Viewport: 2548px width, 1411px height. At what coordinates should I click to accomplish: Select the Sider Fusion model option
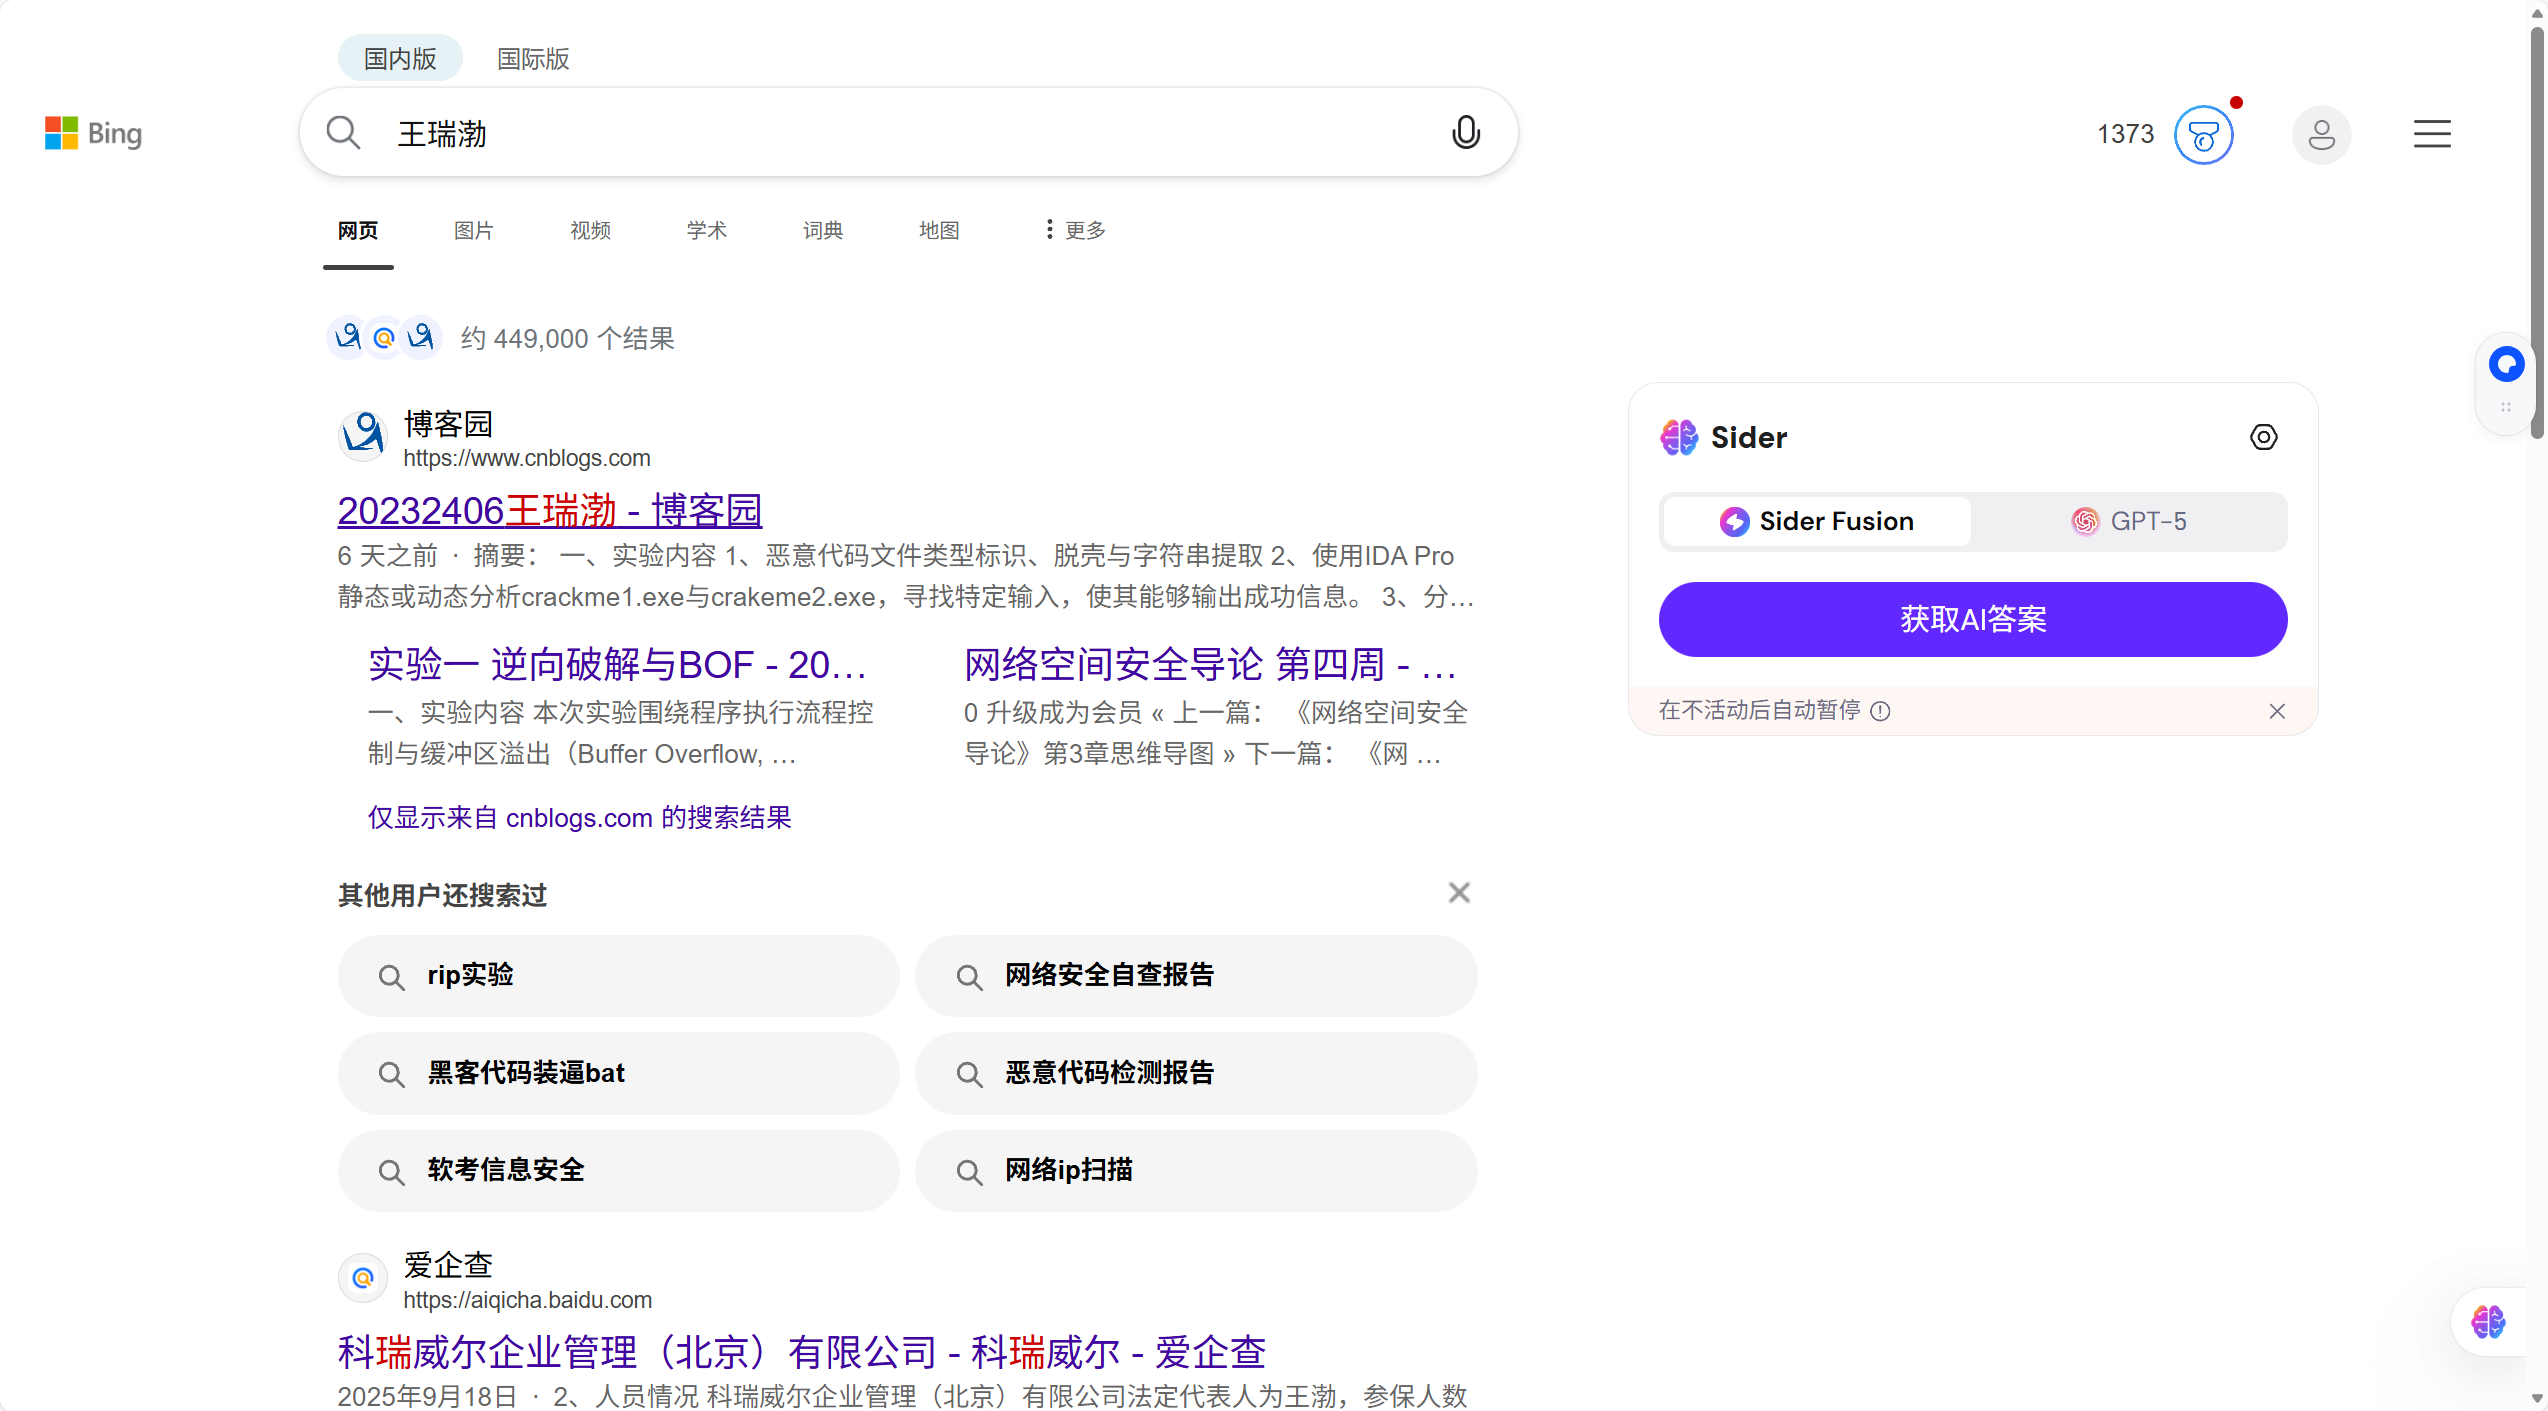pyautogui.click(x=1816, y=521)
